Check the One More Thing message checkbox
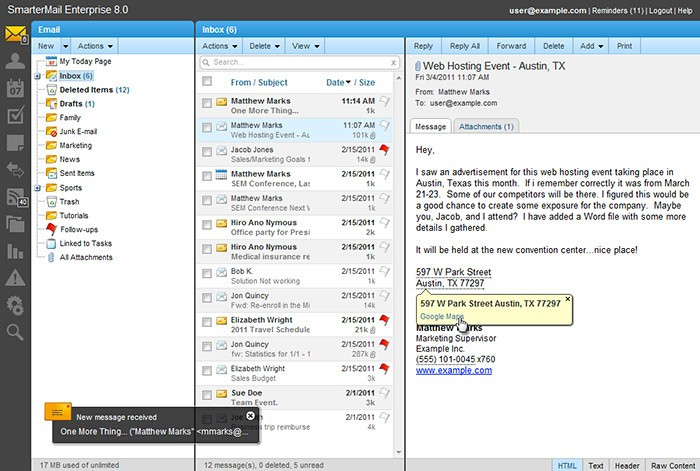Screen dimensions: 700x471 point(207,104)
